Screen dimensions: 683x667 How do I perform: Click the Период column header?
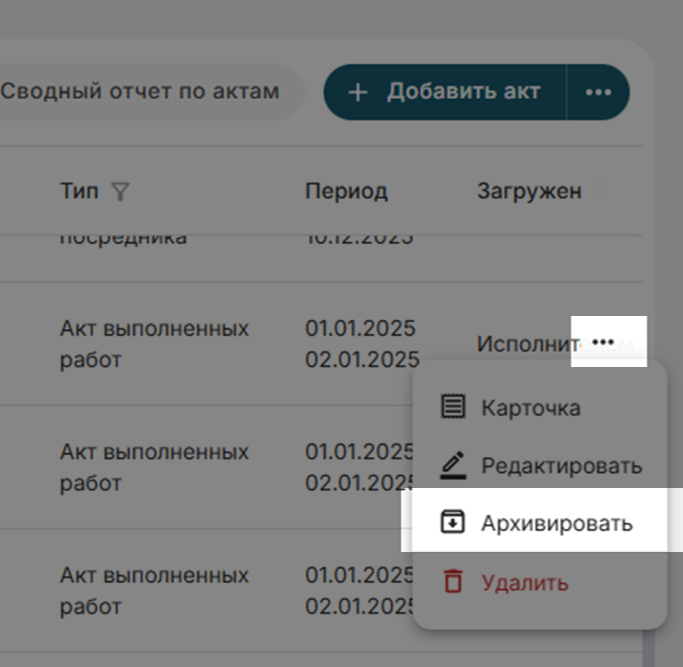(346, 191)
